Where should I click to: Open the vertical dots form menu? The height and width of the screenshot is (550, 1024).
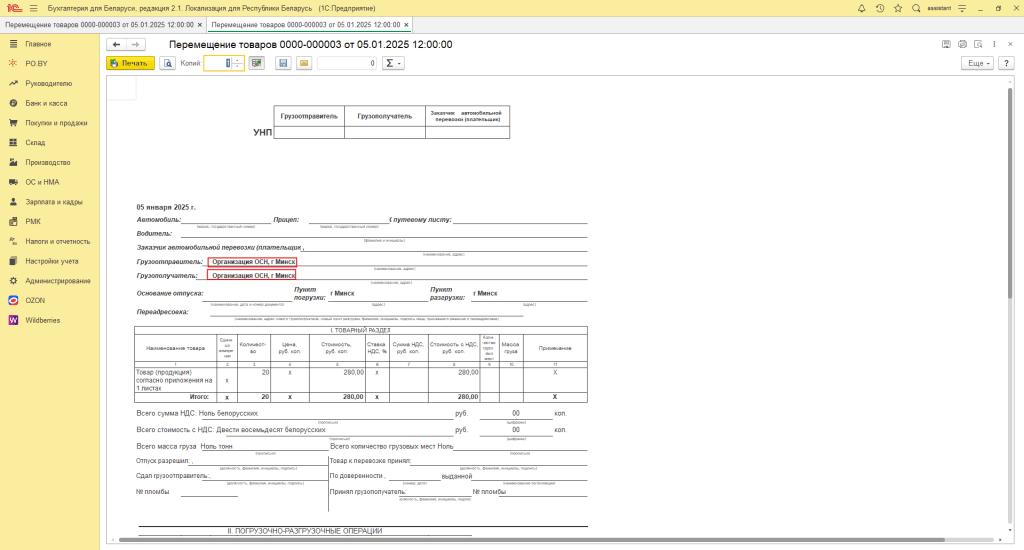tap(994, 44)
